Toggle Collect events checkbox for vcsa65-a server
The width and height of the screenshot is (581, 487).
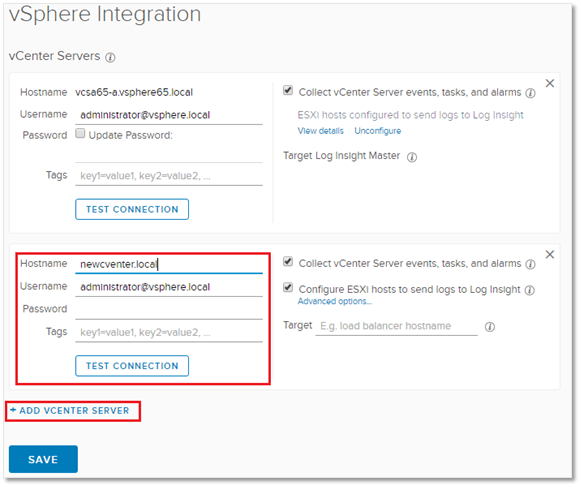pos(288,90)
